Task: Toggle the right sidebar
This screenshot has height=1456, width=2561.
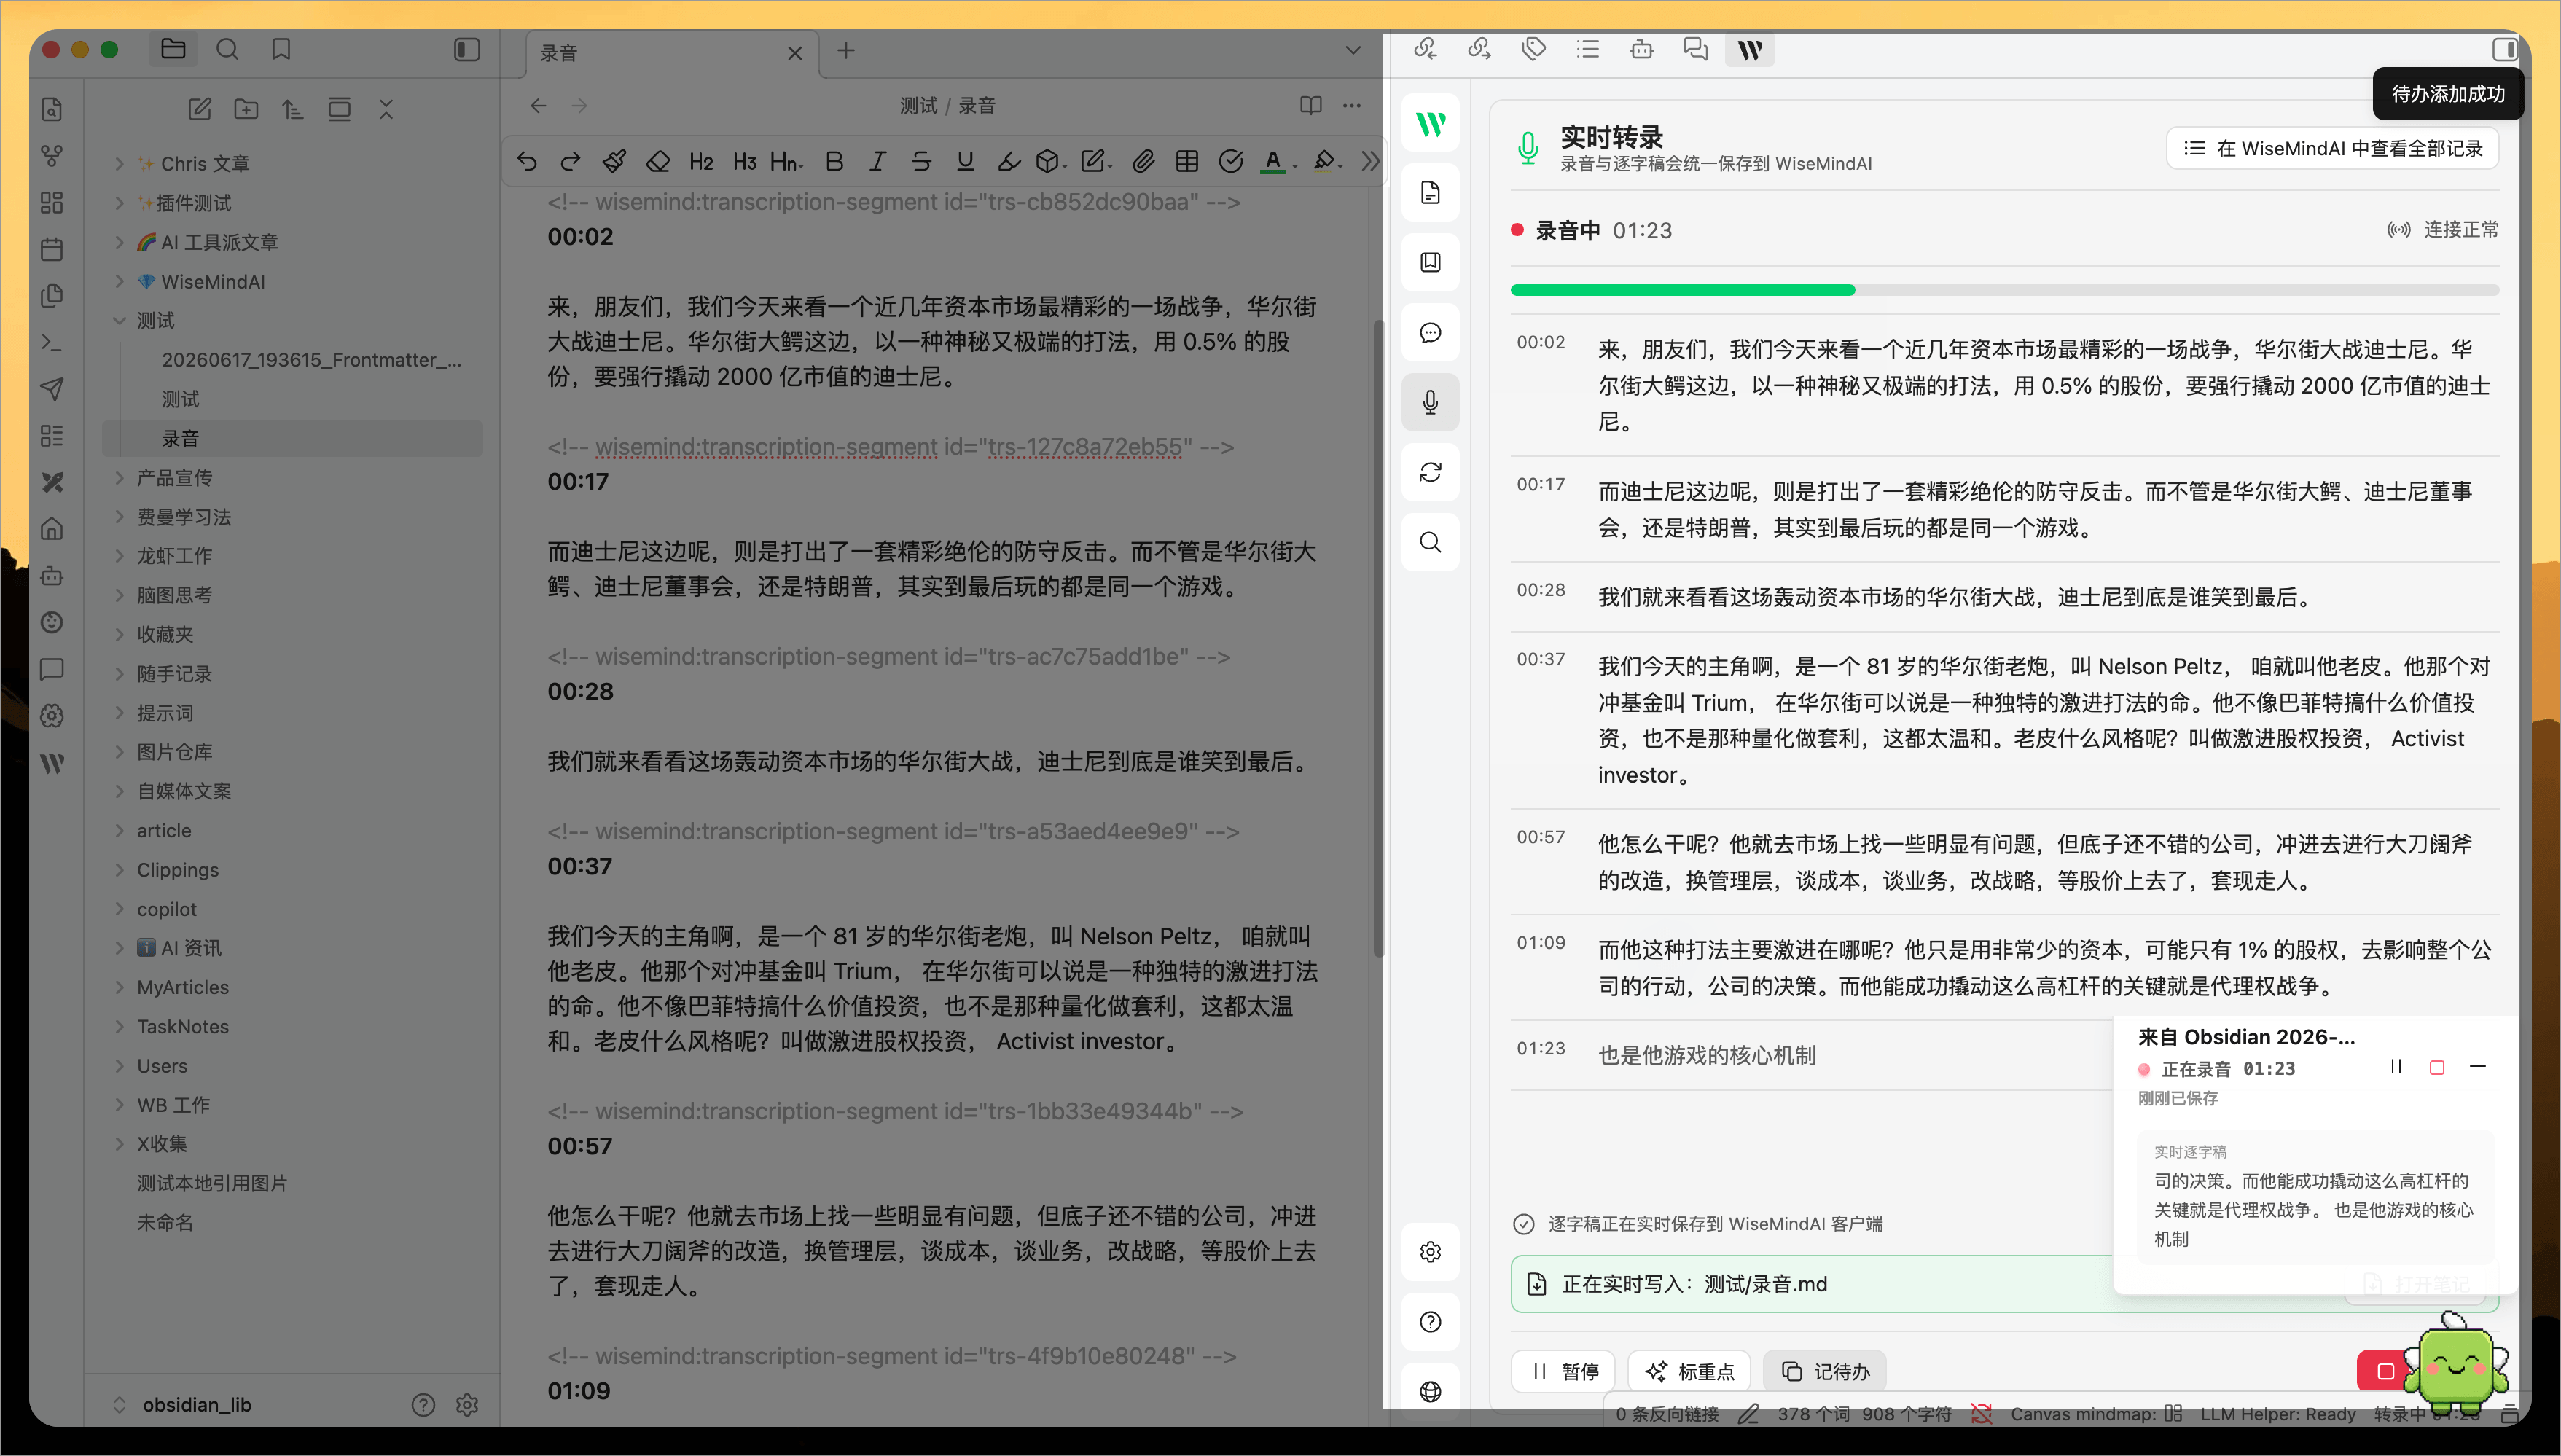Action: tap(2505, 49)
